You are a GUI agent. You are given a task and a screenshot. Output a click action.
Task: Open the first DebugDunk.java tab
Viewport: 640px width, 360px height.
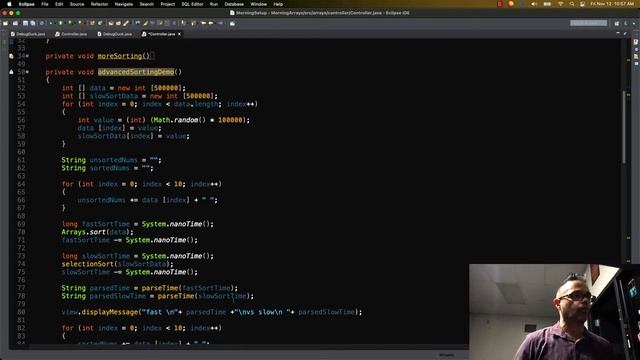28,34
